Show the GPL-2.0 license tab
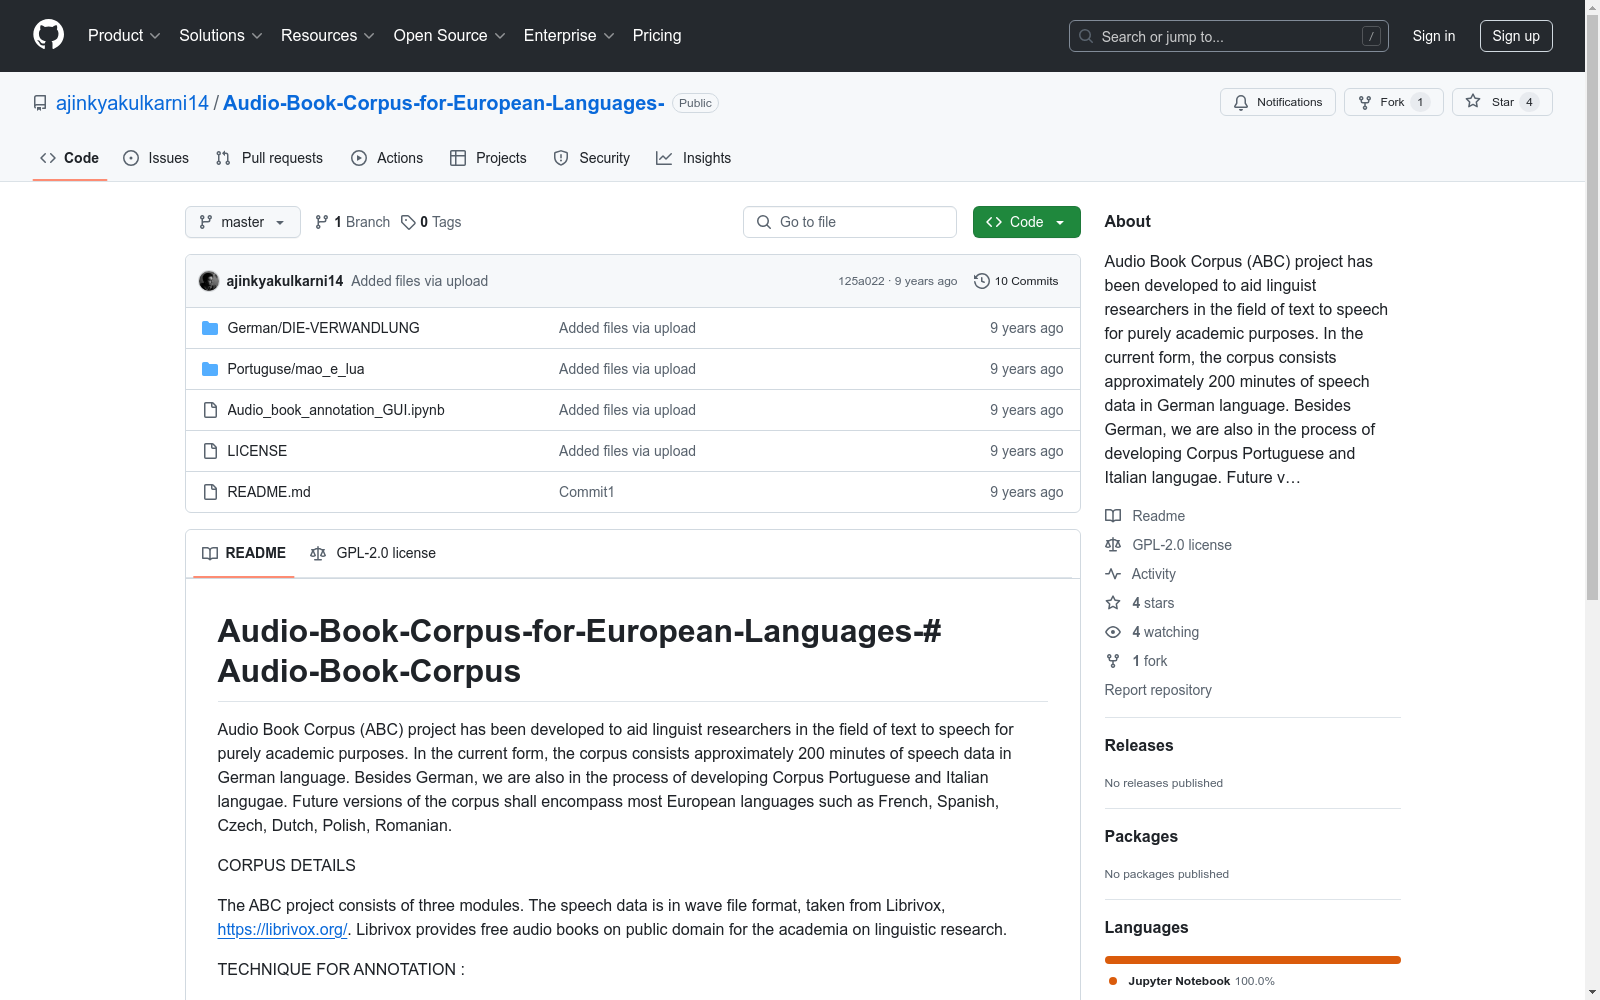The width and height of the screenshot is (1600, 1000). (373, 553)
